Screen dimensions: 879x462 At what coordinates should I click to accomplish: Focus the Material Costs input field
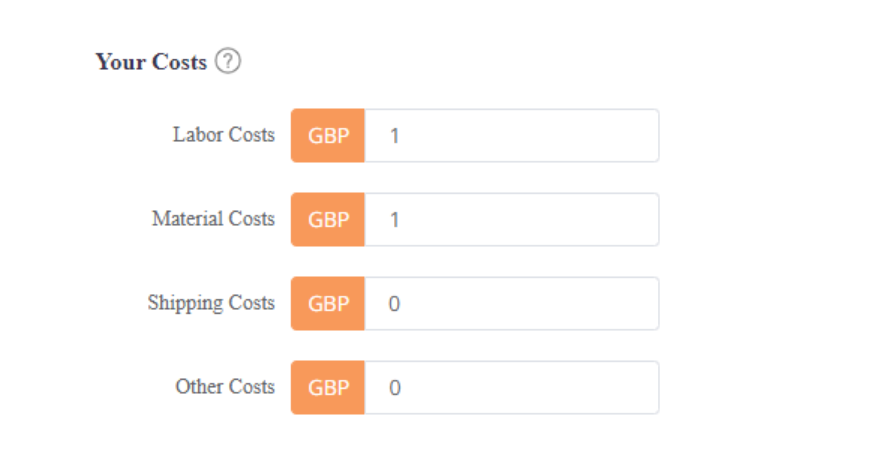(511, 219)
